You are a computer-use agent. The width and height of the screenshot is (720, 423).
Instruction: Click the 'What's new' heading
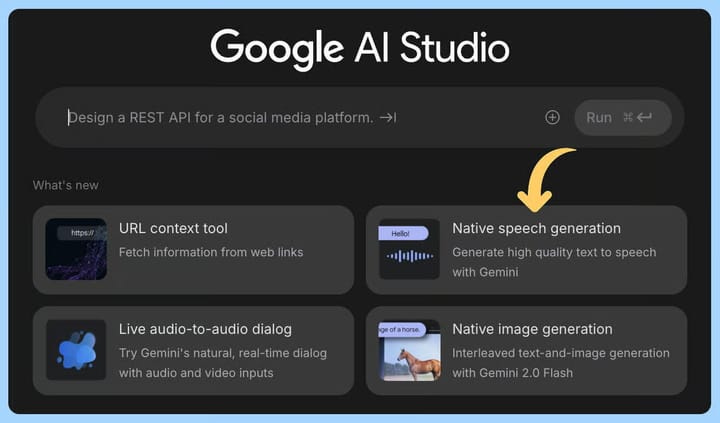[66, 185]
